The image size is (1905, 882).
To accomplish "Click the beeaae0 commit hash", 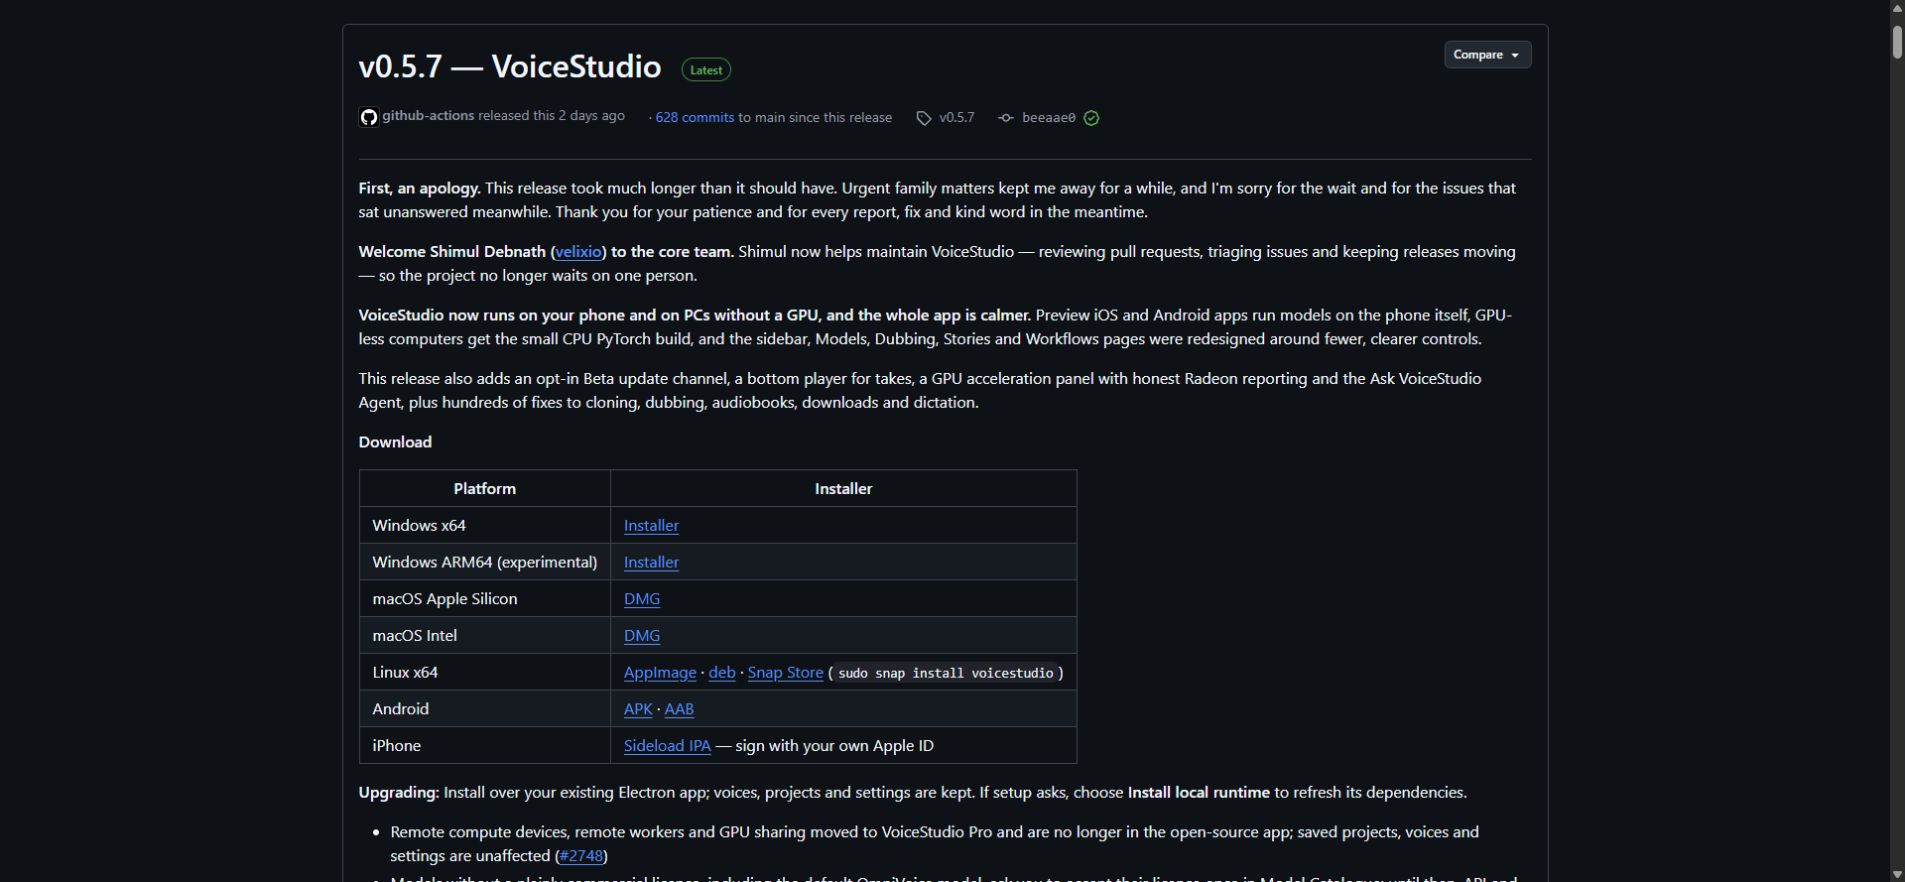I will tap(1049, 118).
